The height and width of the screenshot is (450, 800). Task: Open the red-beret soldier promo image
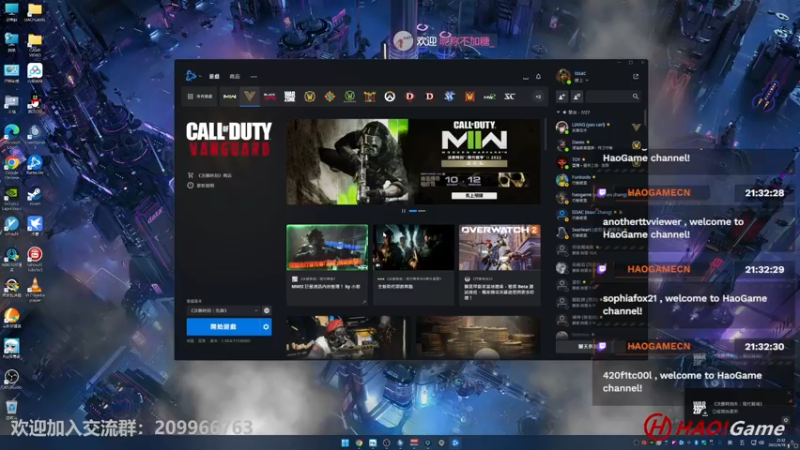click(345, 336)
